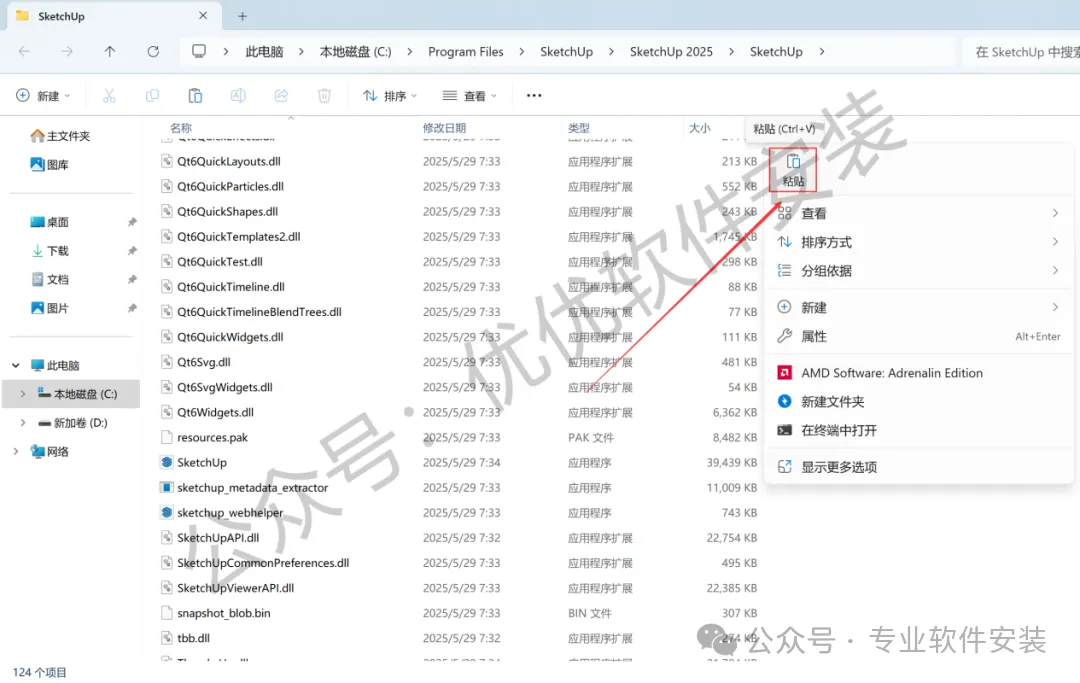
Task: Click 本地磁盘 (C:) breadcrumb
Action: pos(355,52)
